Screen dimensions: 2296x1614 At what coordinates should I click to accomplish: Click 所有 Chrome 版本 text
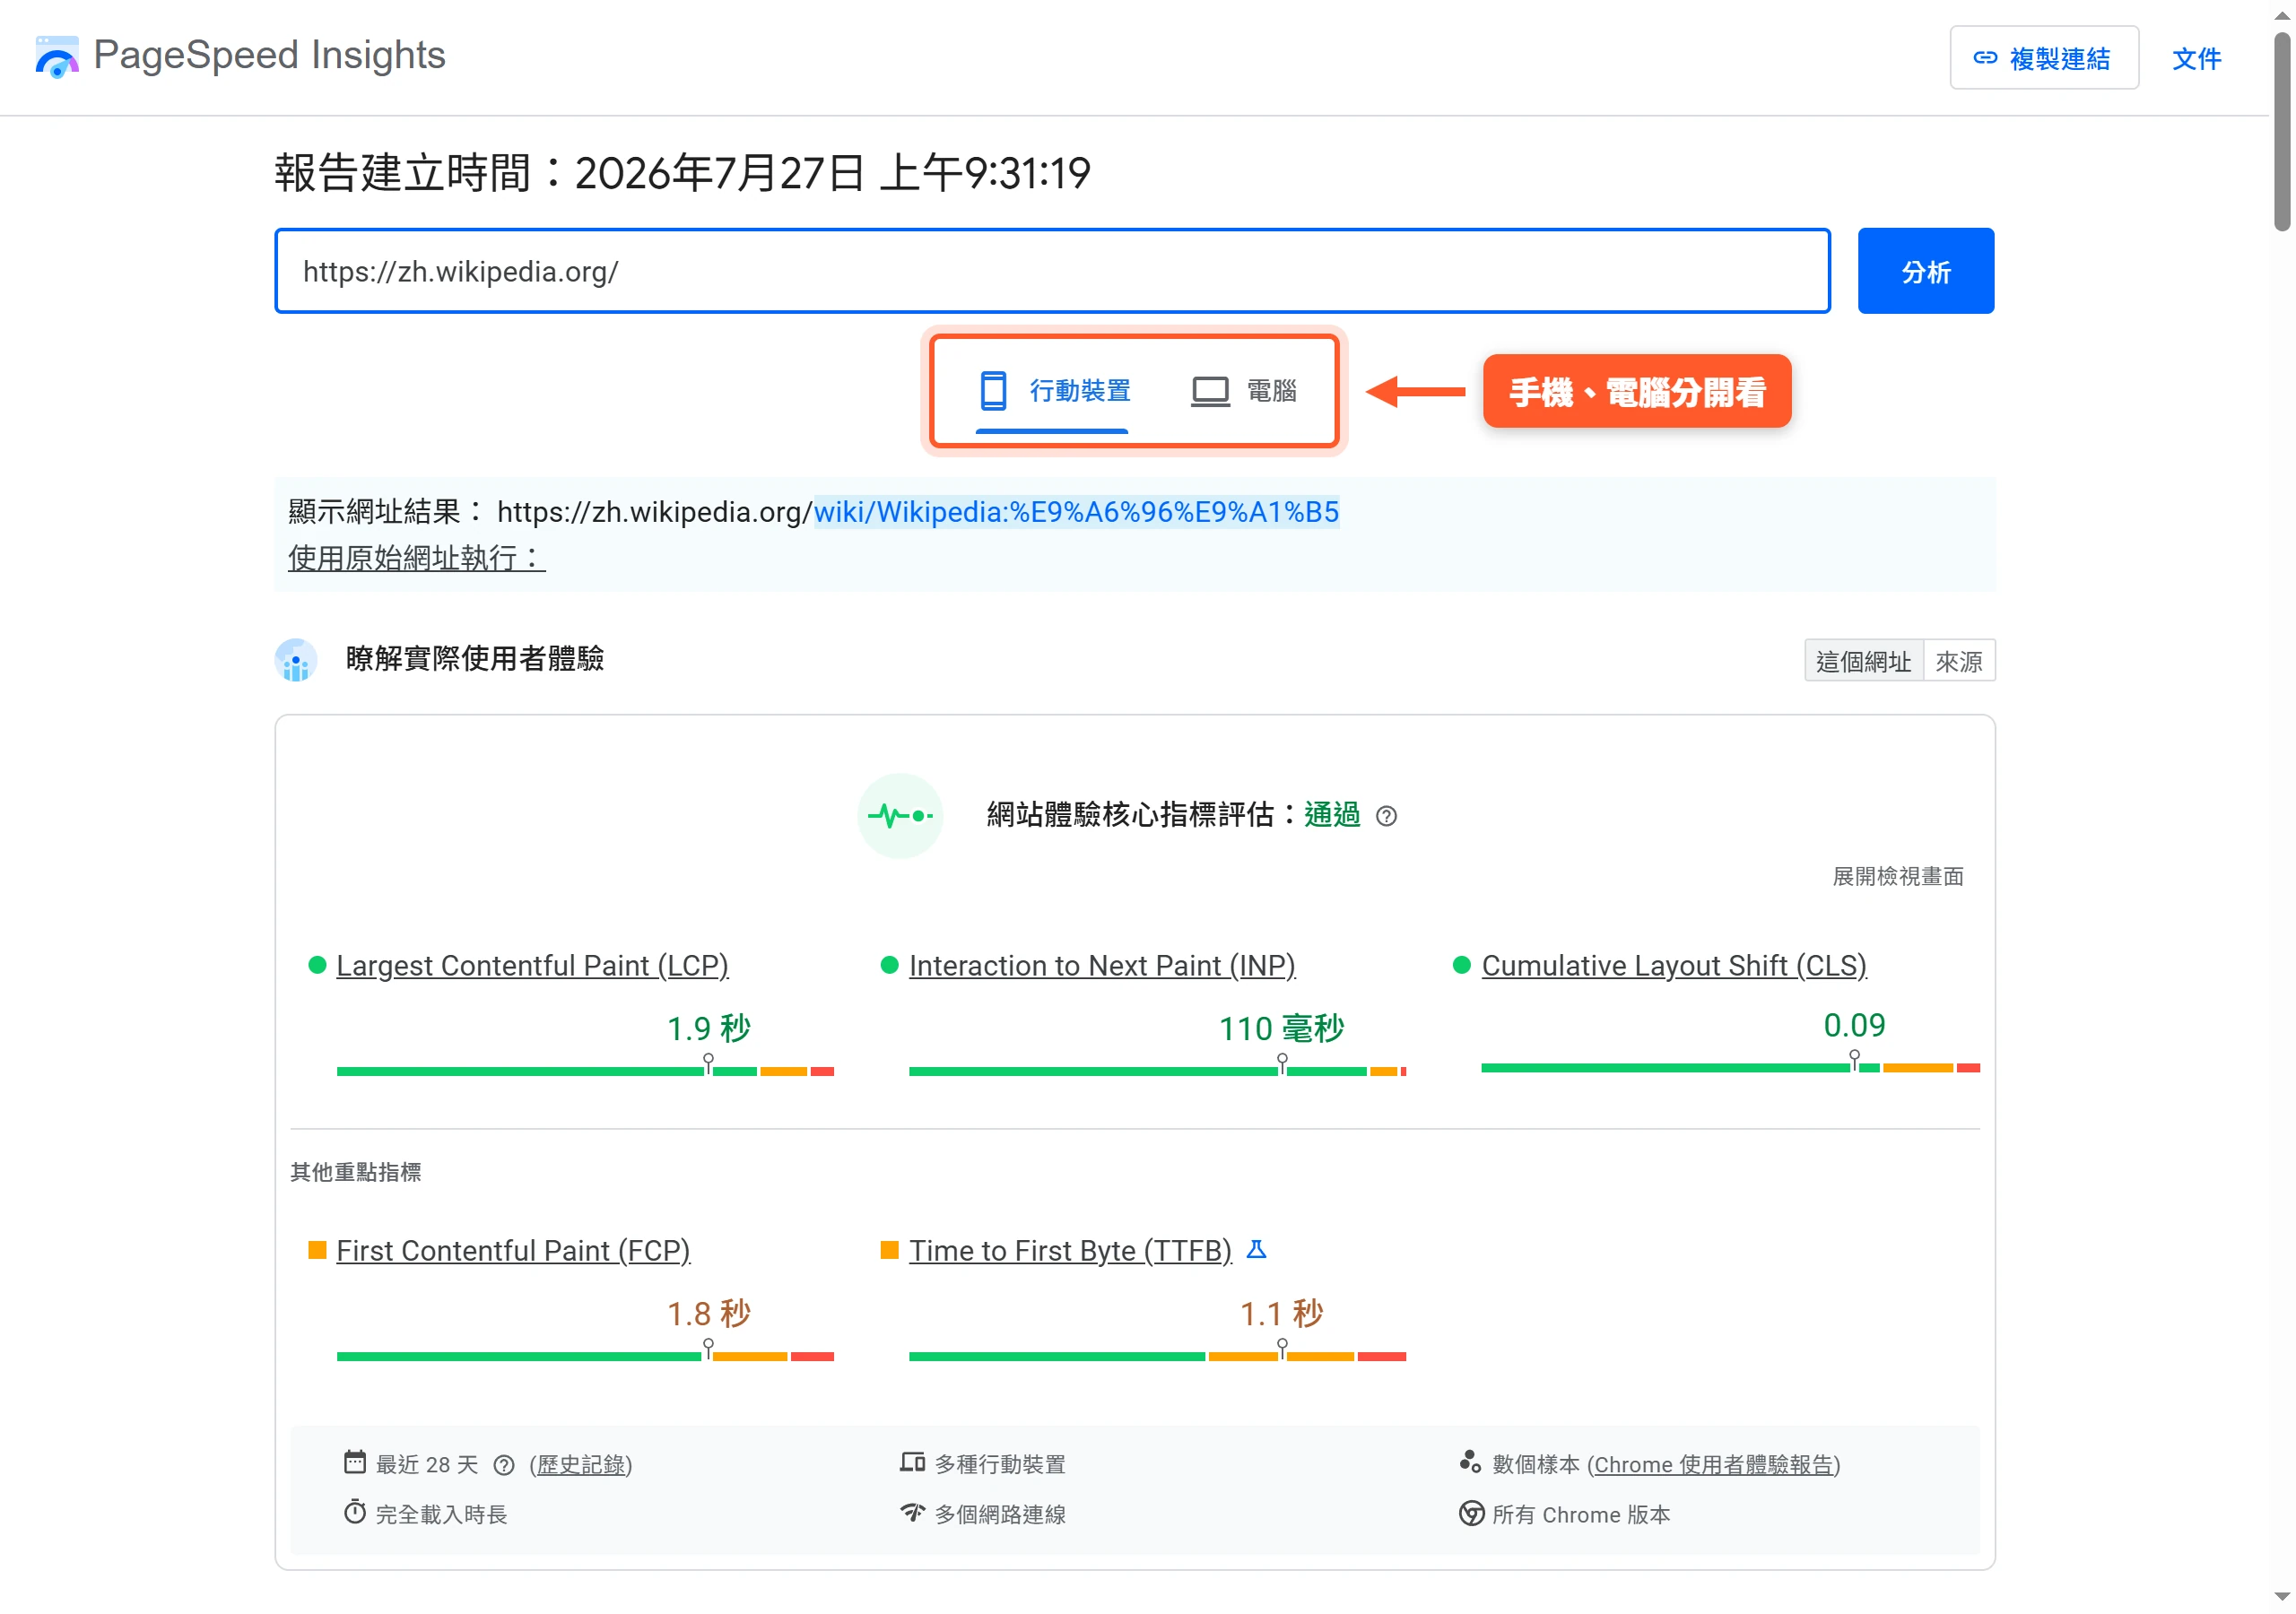[x=1581, y=1514]
